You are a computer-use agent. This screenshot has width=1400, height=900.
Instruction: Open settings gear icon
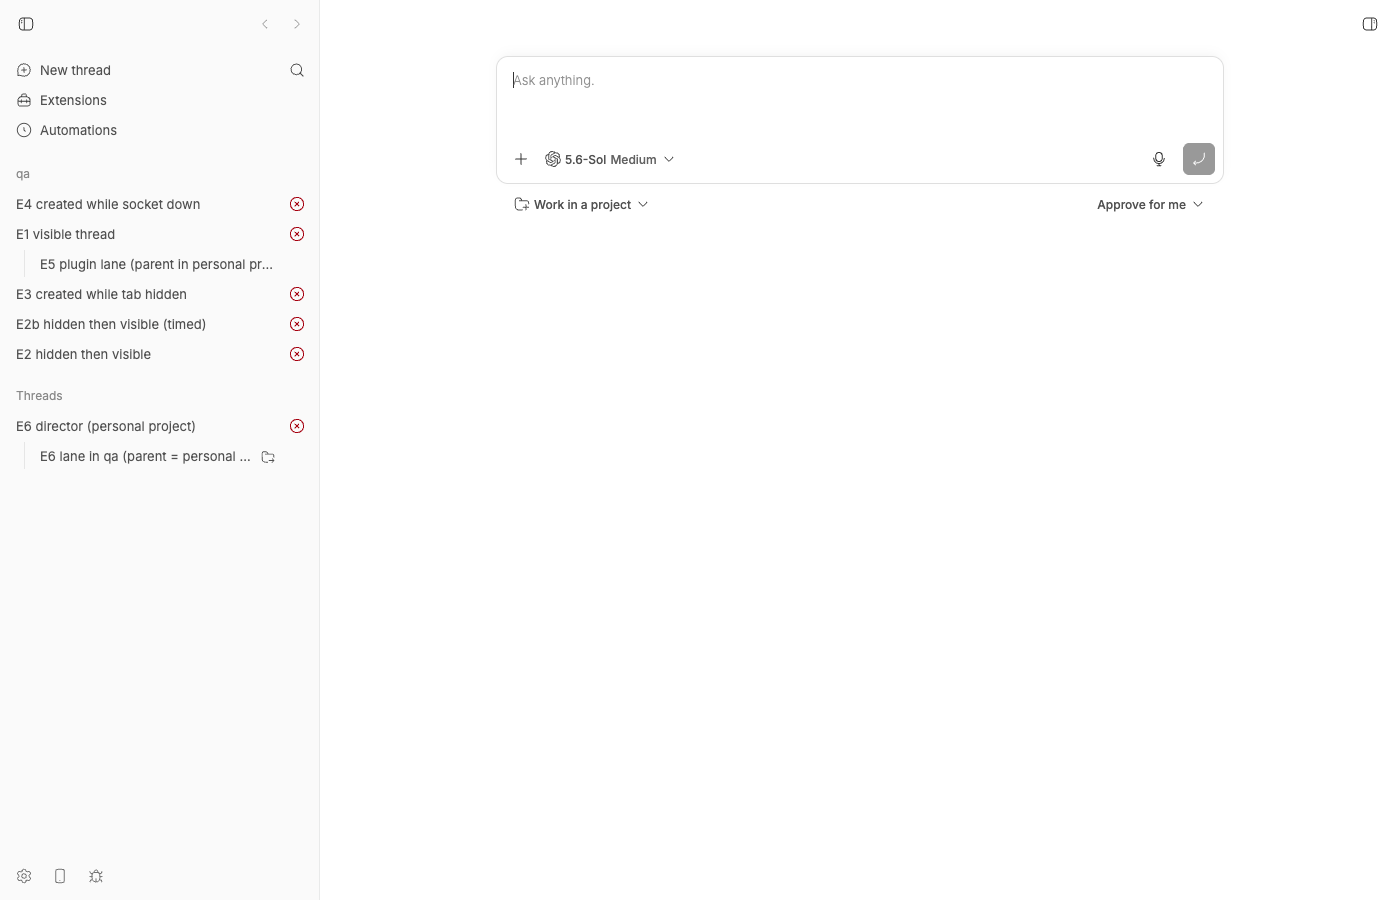pos(24,876)
